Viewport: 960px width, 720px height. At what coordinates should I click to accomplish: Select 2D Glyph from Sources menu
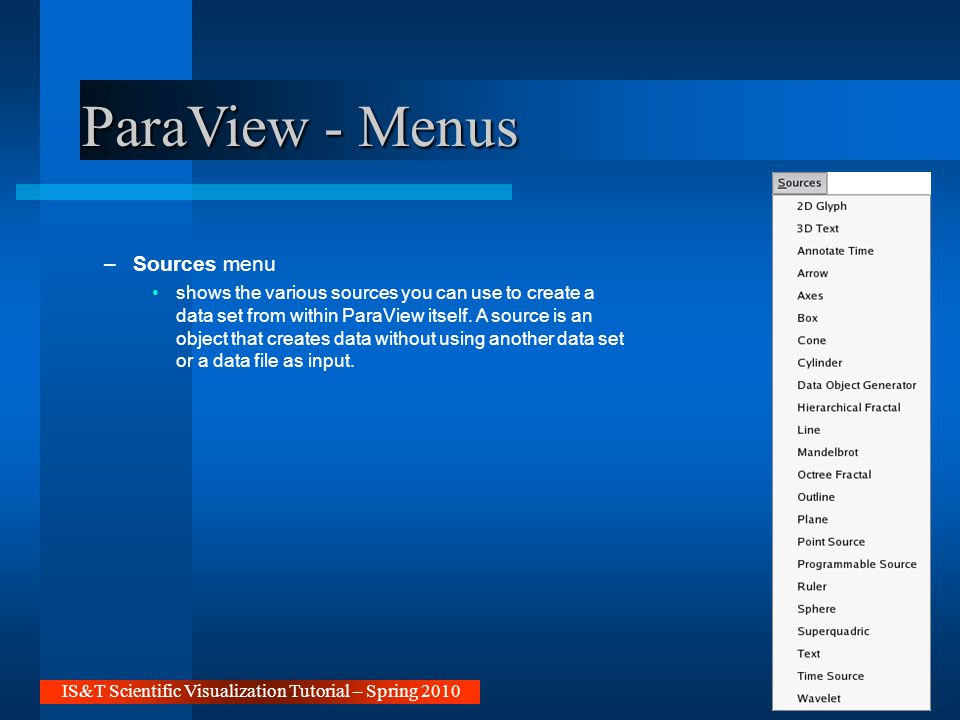[852, 206]
